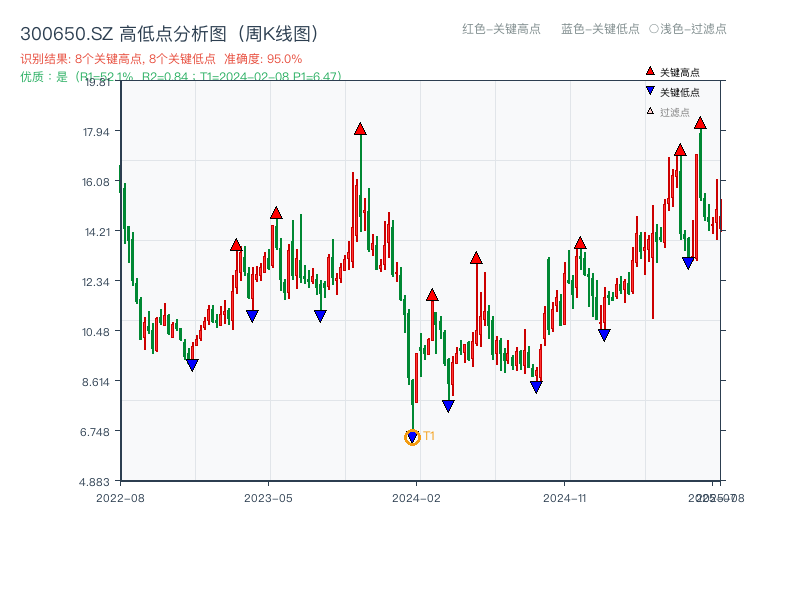The image size is (800, 600).
Task: Click the green 优质 result line
Action: pos(180,76)
